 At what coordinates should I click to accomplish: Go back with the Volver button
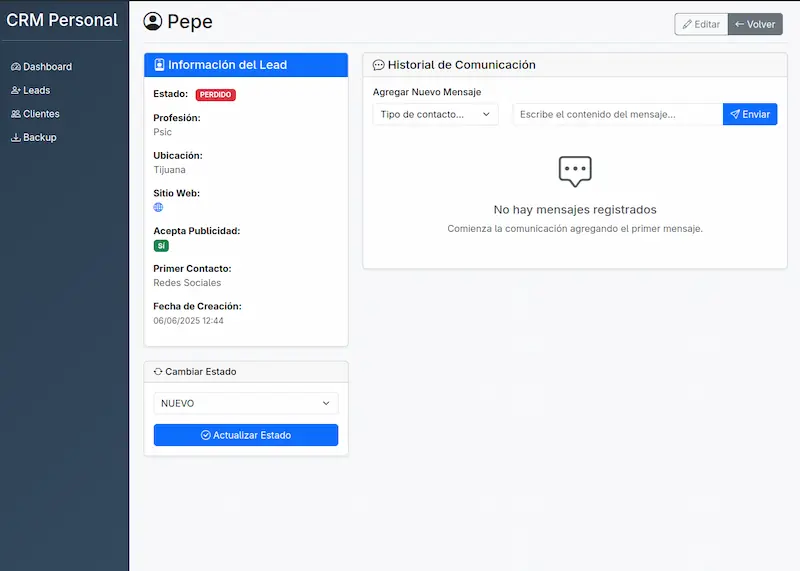pyautogui.click(x=755, y=24)
